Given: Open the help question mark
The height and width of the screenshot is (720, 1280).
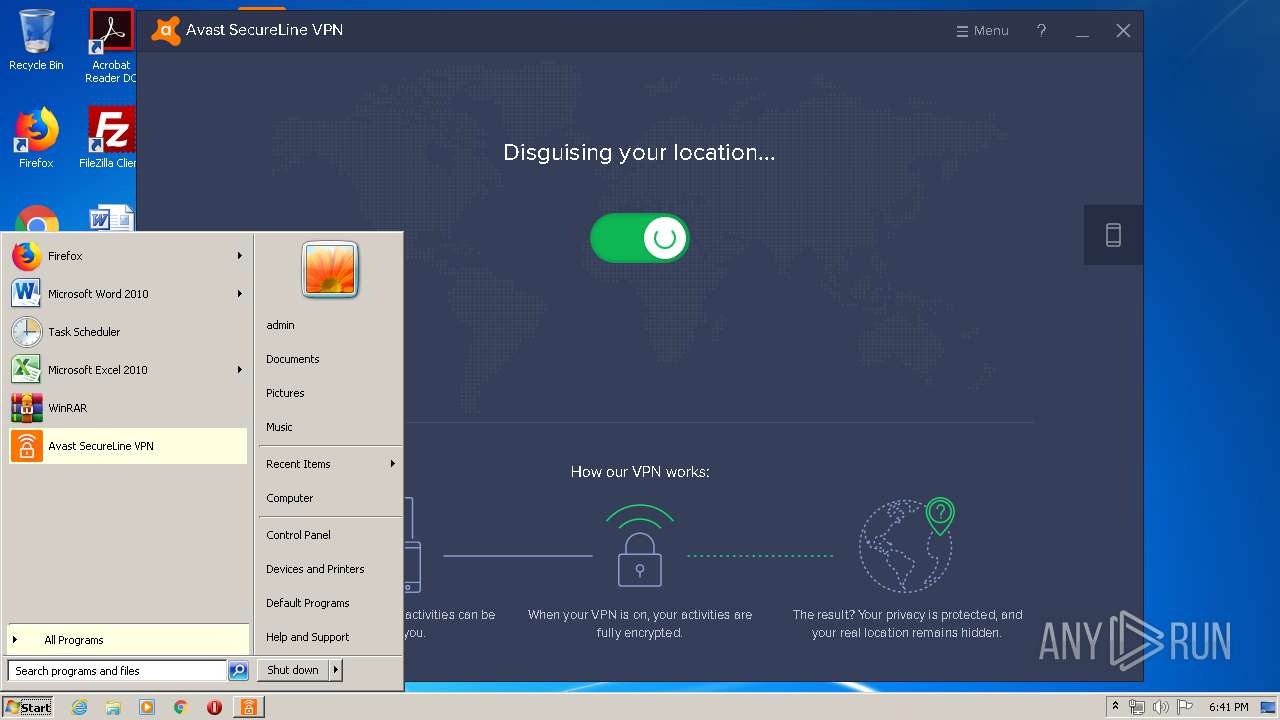Looking at the screenshot, I should [x=1041, y=31].
